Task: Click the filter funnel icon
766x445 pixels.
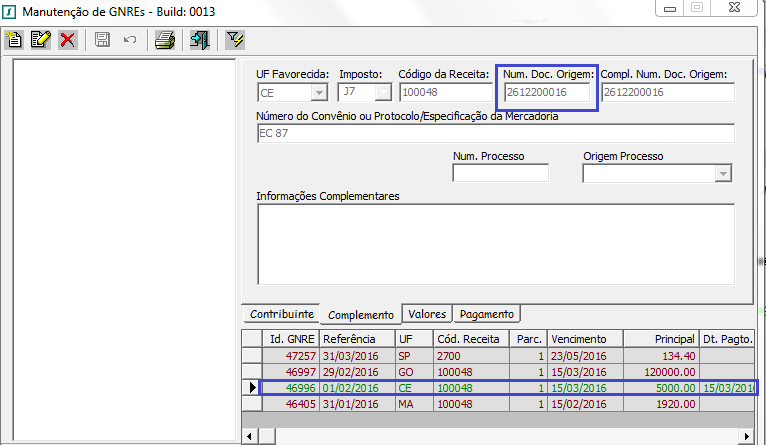Action: 235,40
